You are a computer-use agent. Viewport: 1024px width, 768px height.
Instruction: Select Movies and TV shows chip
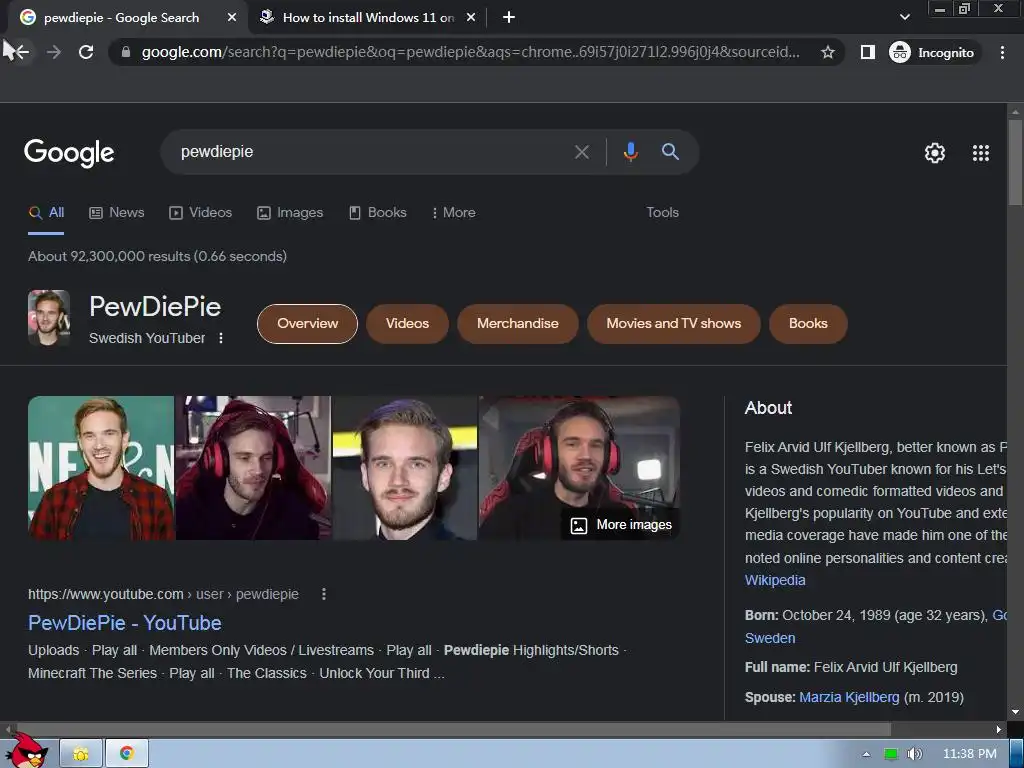click(673, 323)
